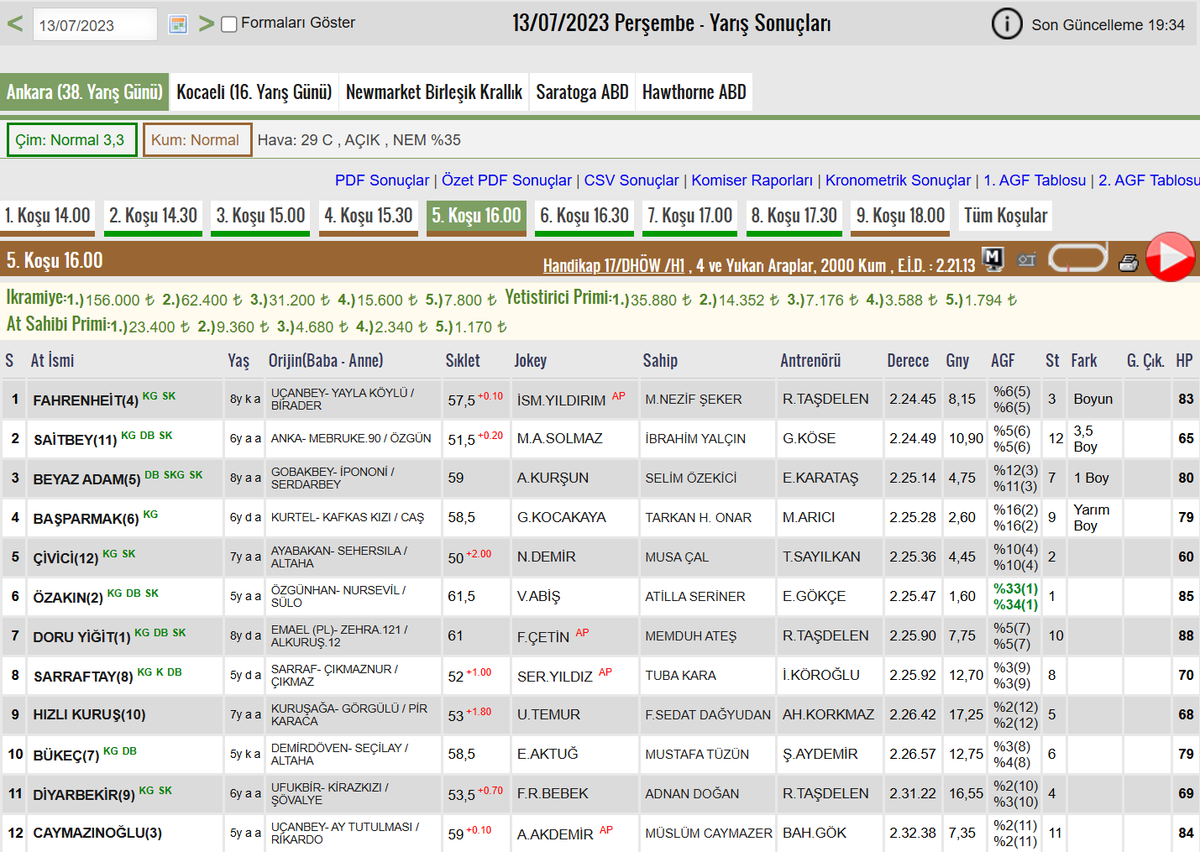Screen dimensions: 1200x852
Task: Click green AGF value %33(1)
Action: point(1015,589)
